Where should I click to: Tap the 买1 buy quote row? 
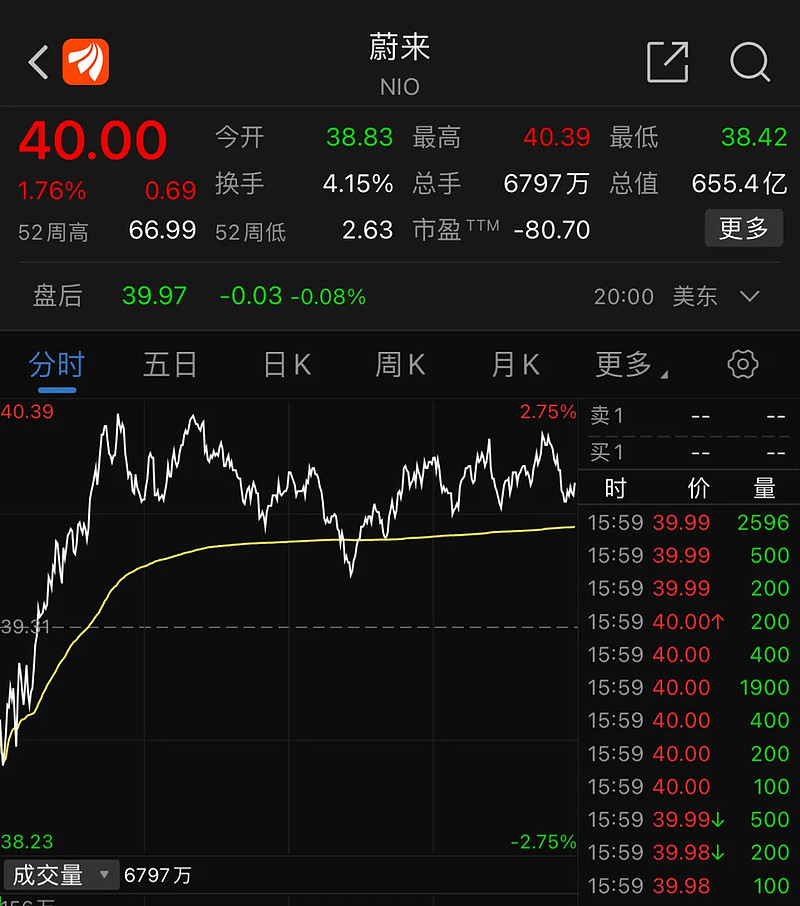pyautogui.click(x=688, y=452)
